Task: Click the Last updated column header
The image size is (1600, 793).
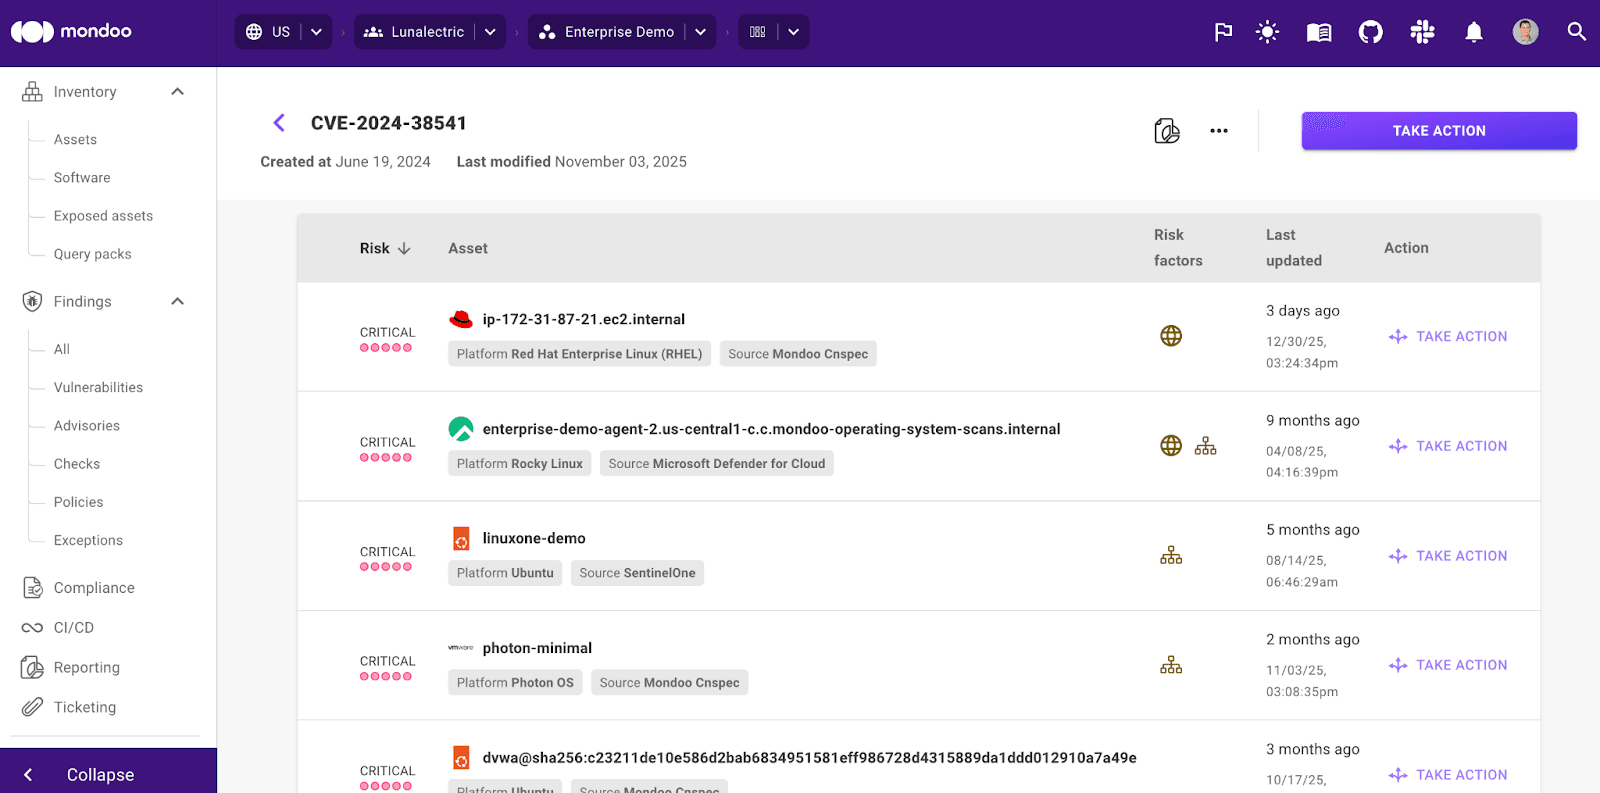Action: pyautogui.click(x=1294, y=248)
